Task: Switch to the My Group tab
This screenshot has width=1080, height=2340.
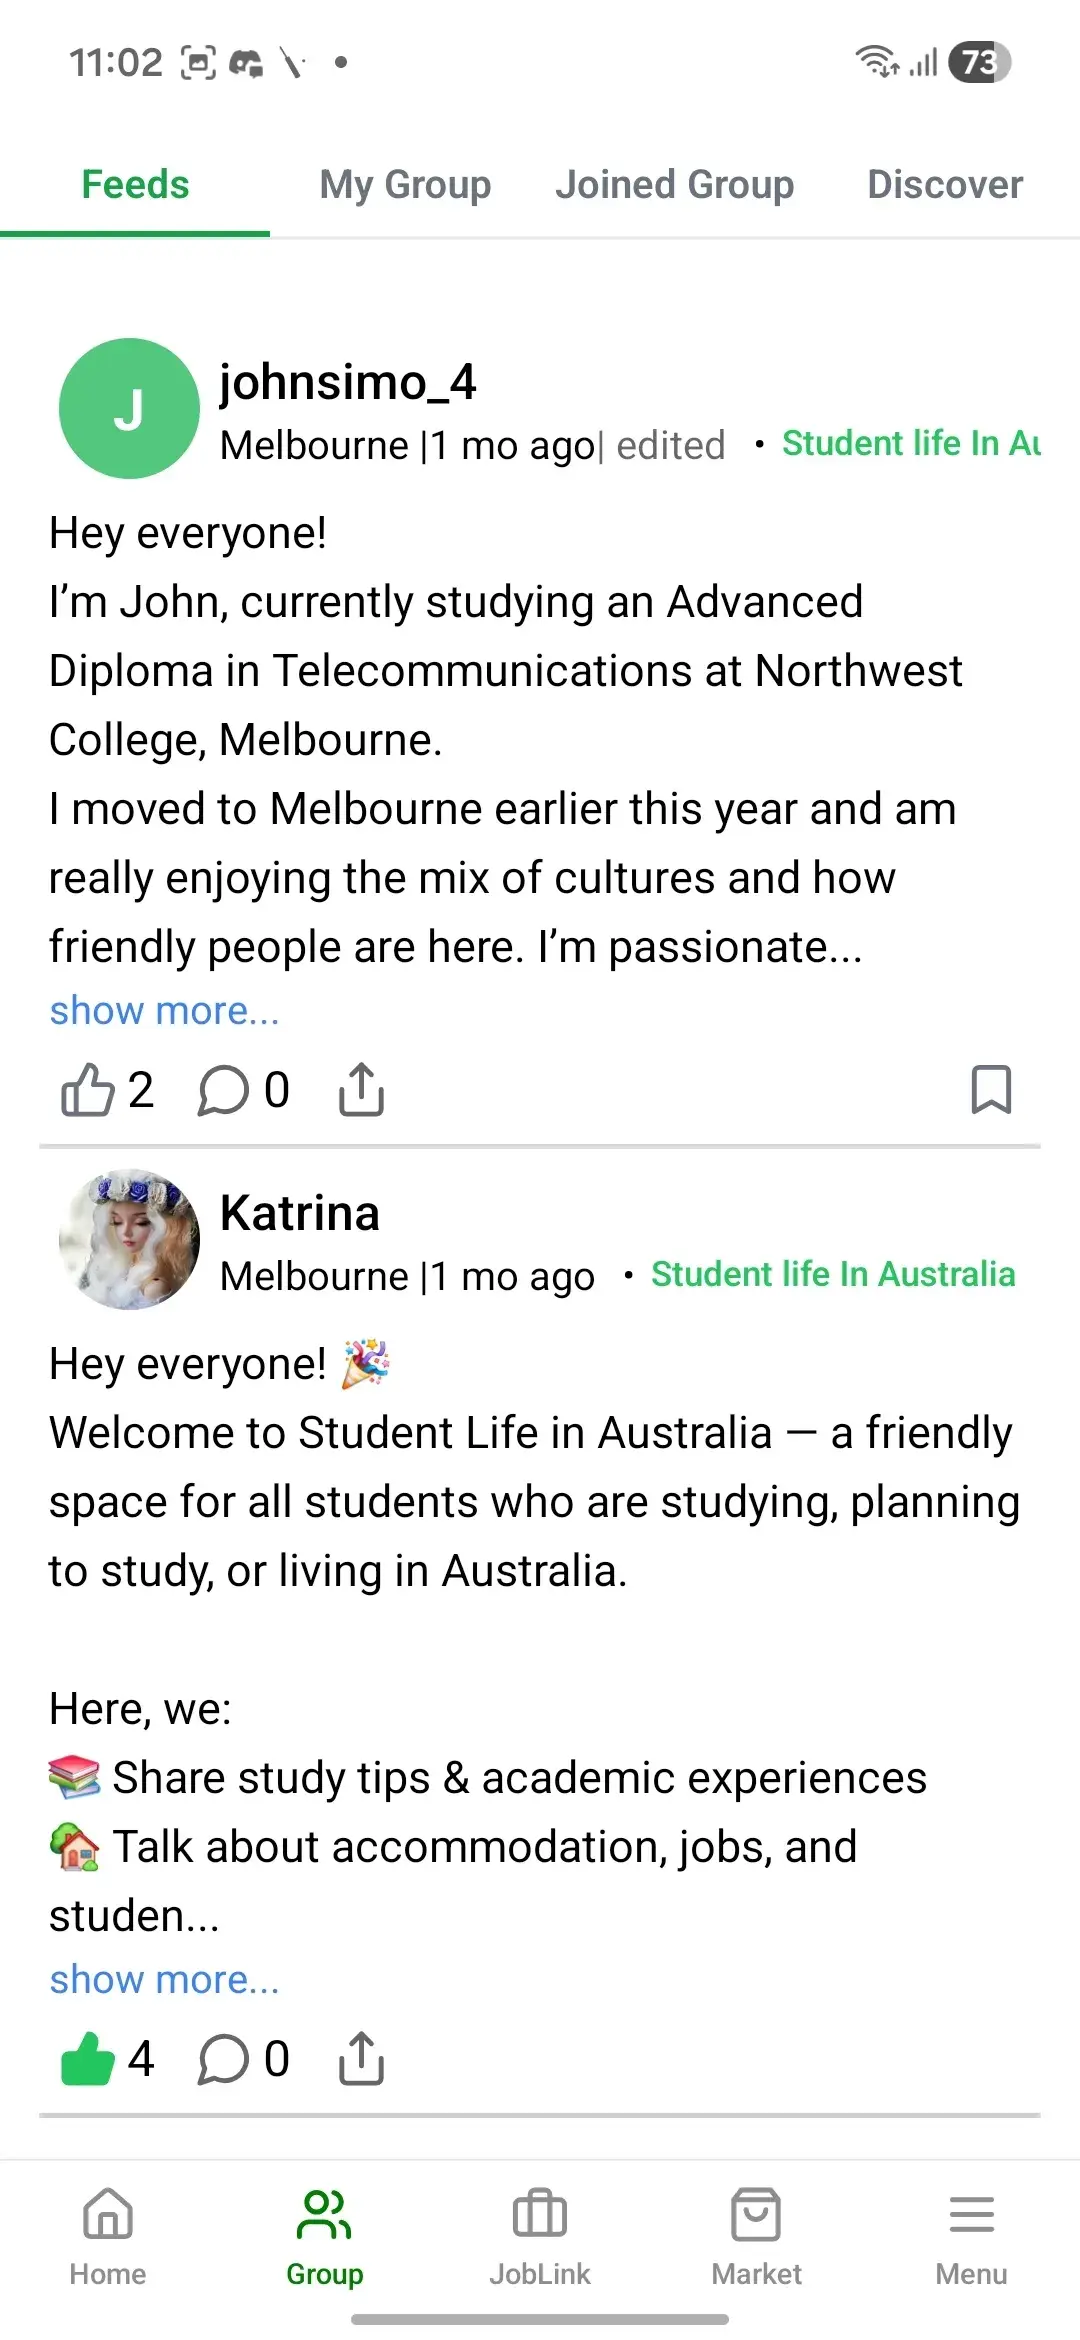Action: click(x=405, y=185)
